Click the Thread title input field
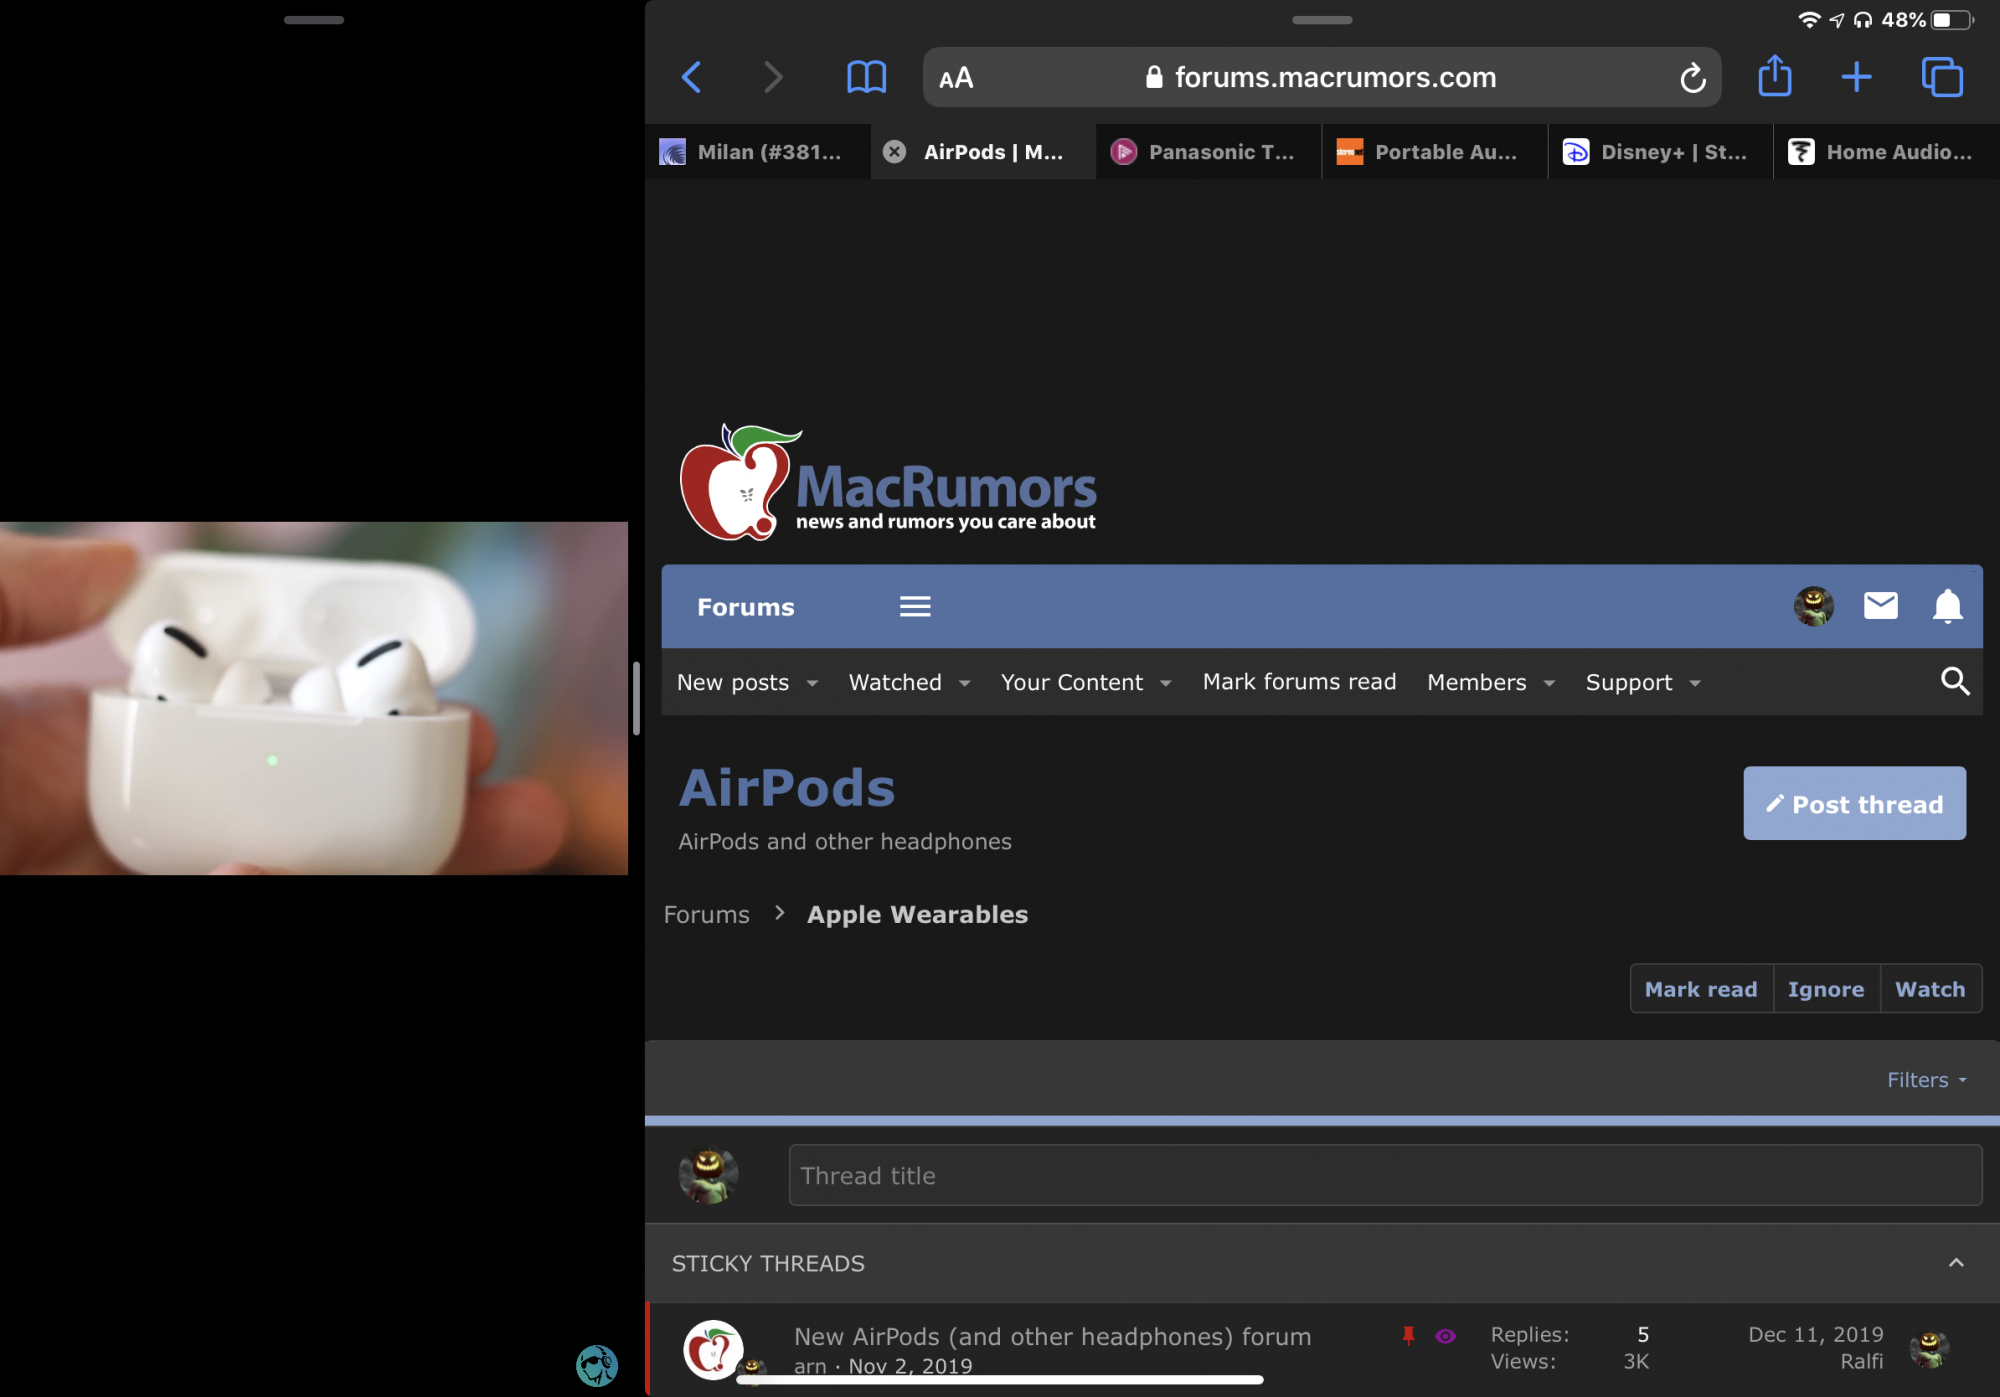The image size is (2000, 1397). [1384, 1176]
